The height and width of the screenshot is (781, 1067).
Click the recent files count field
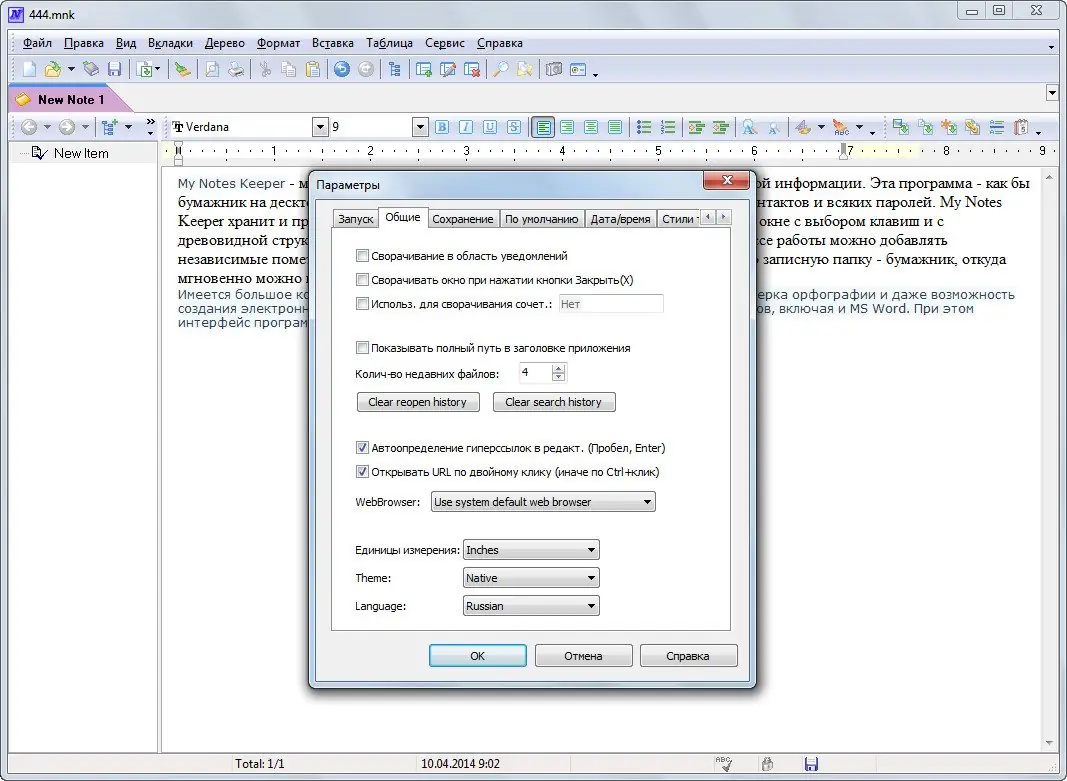tap(536, 373)
